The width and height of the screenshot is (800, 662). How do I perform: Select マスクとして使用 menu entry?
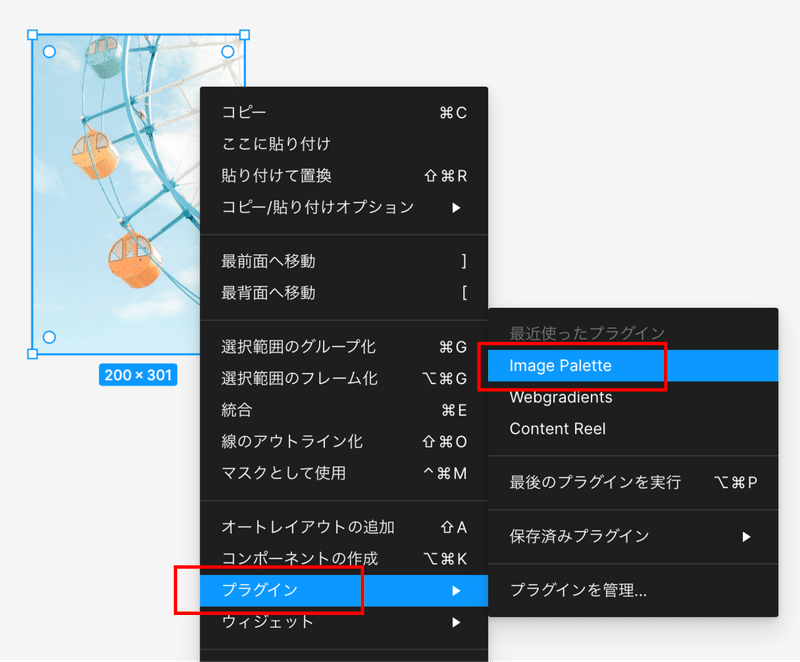pos(344,473)
